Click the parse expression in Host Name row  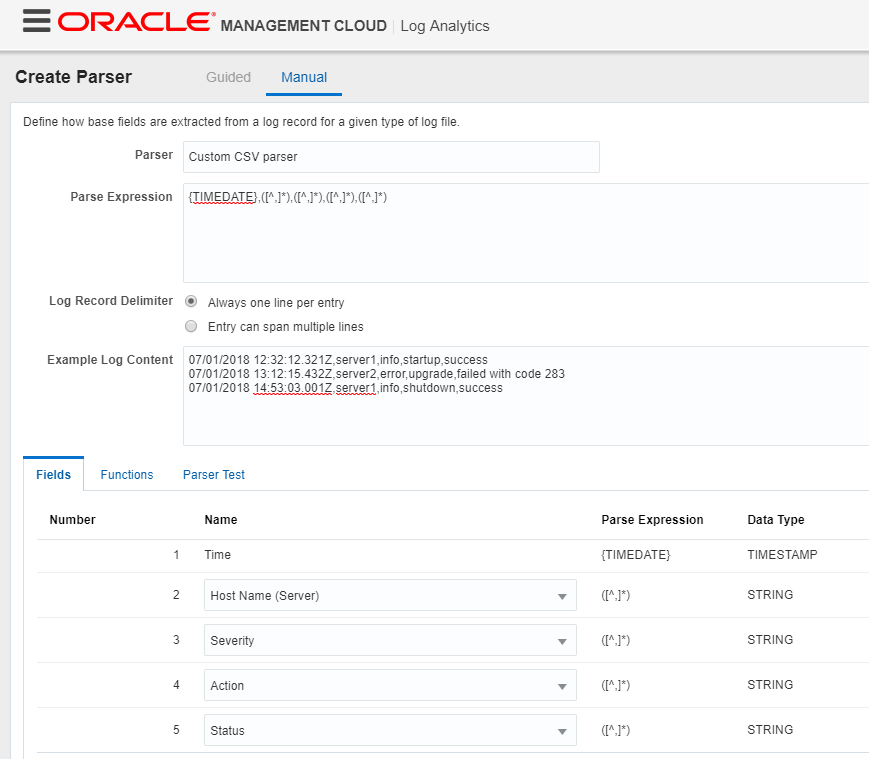click(x=616, y=595)
